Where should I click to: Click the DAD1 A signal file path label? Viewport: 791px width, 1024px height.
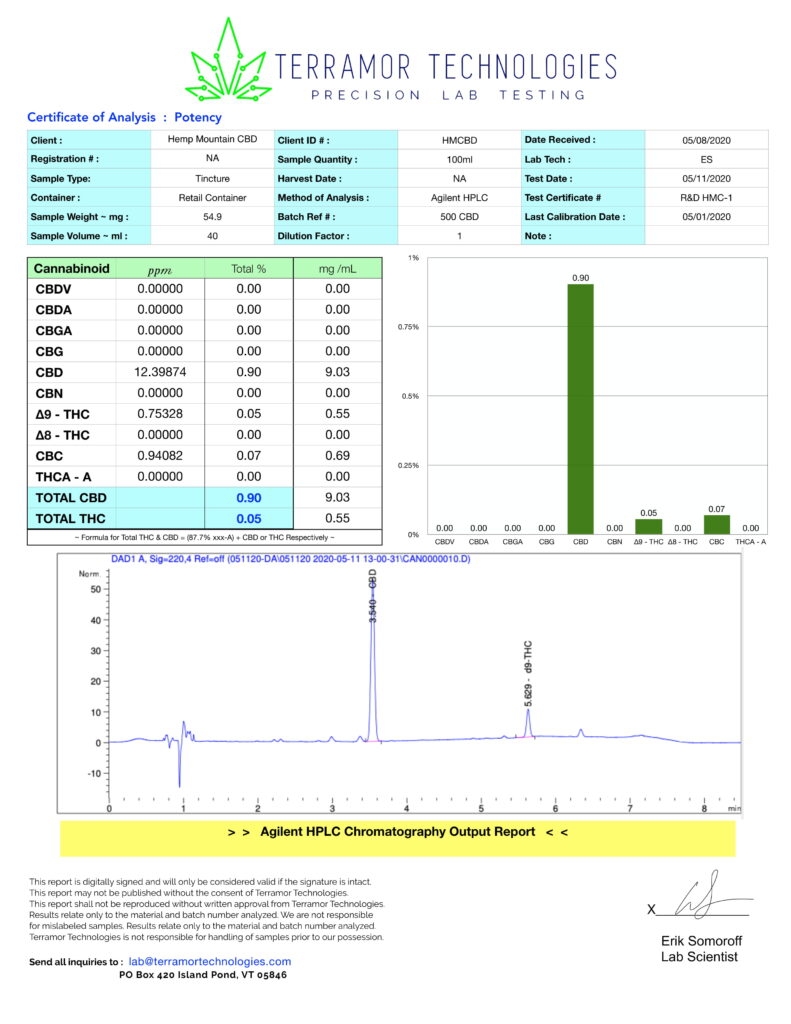click(x=291, y=559)
